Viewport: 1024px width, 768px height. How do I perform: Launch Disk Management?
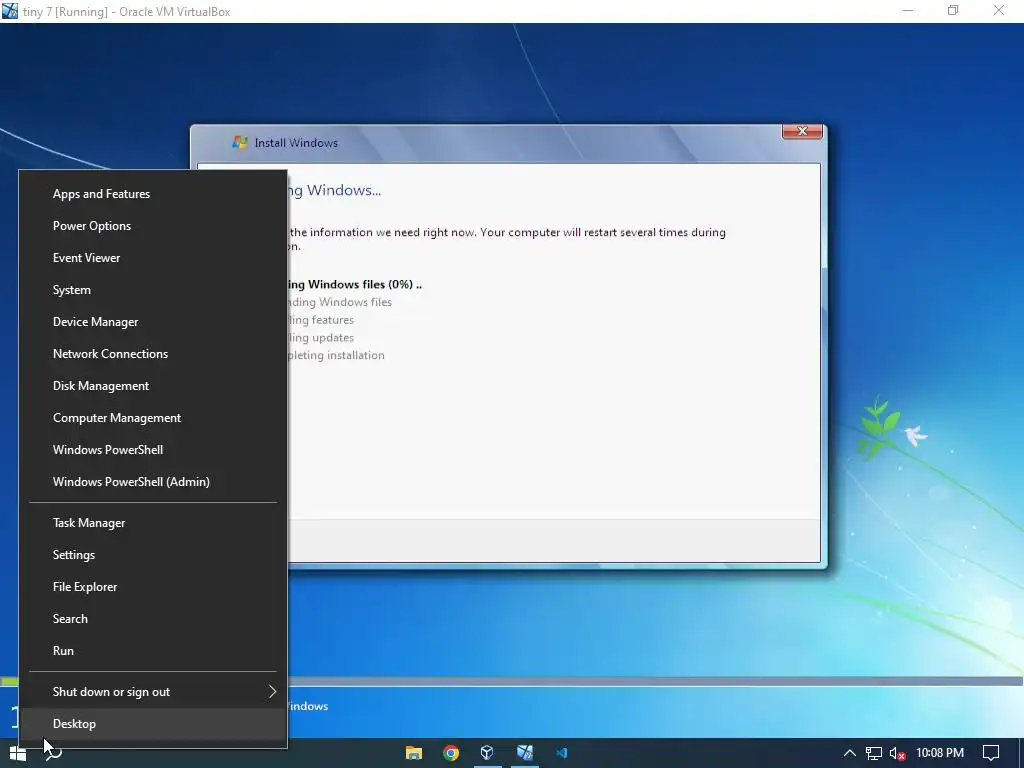click(x=153, y=386)
